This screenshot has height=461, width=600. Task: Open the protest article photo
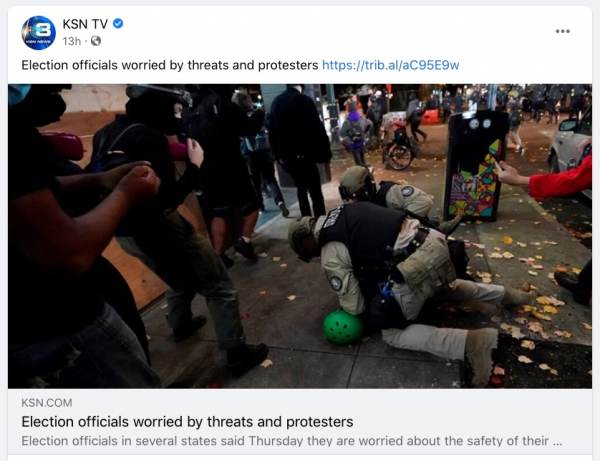[300, 236]
